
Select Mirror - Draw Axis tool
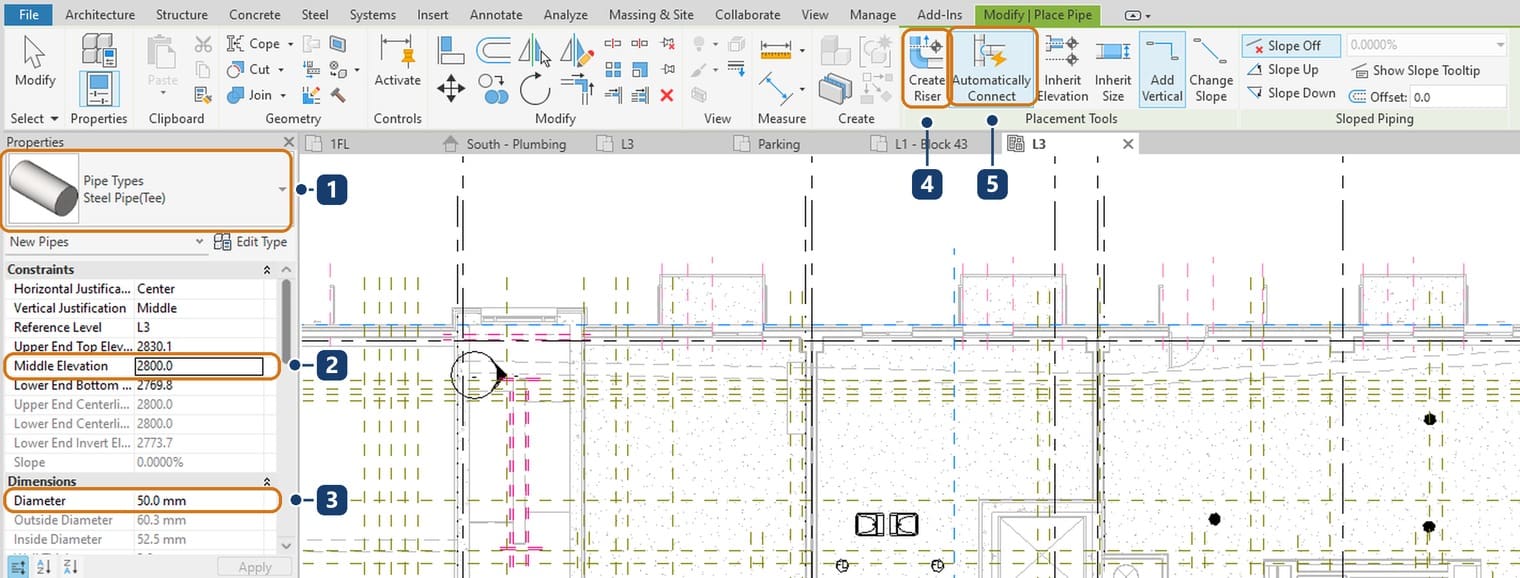tap(577, 49)
